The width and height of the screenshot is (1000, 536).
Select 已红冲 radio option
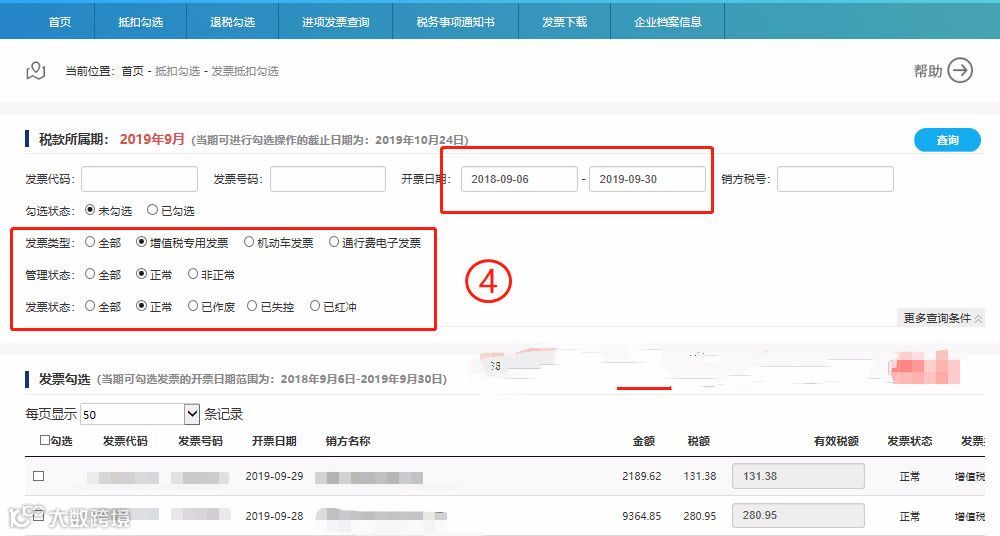click(x=314, y=306)
